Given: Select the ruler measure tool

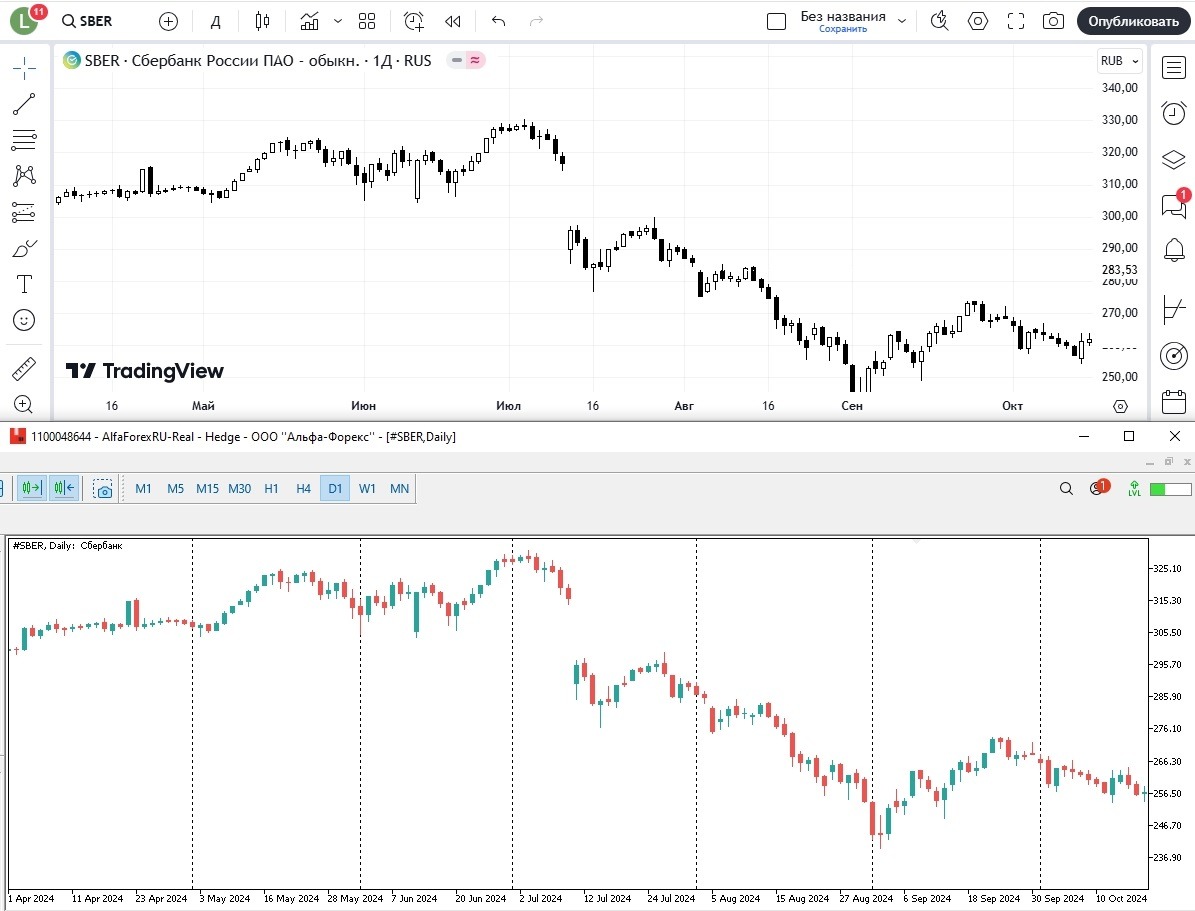Looking at the screenshot, I should point(24,369).
